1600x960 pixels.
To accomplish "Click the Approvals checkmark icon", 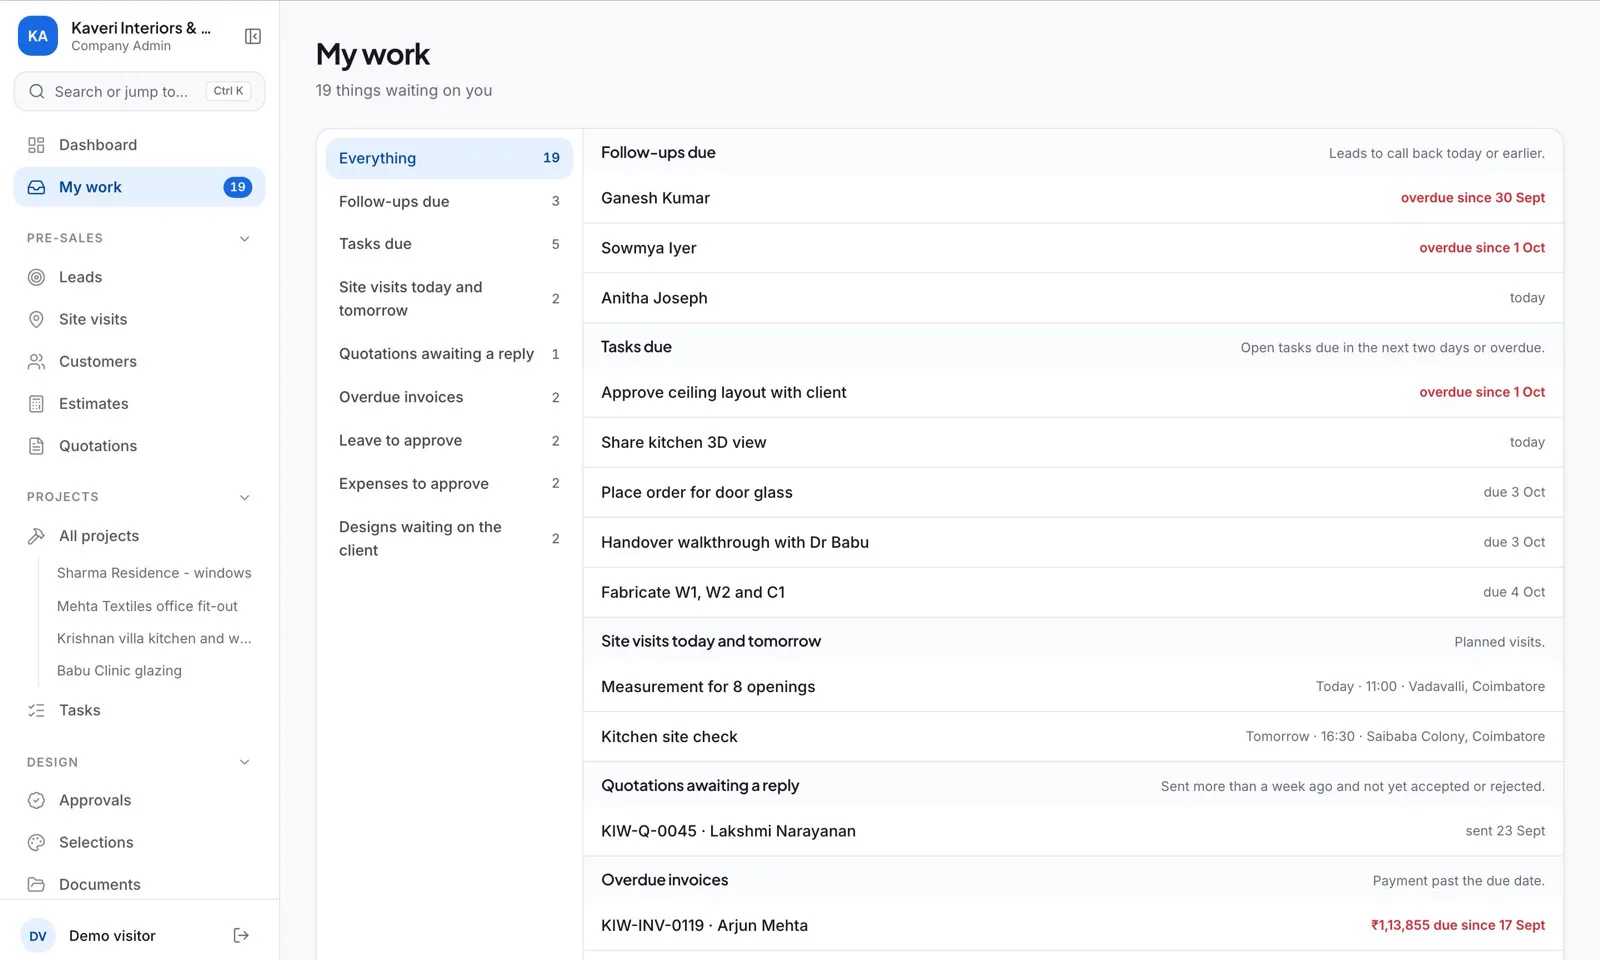I will 36,800.
